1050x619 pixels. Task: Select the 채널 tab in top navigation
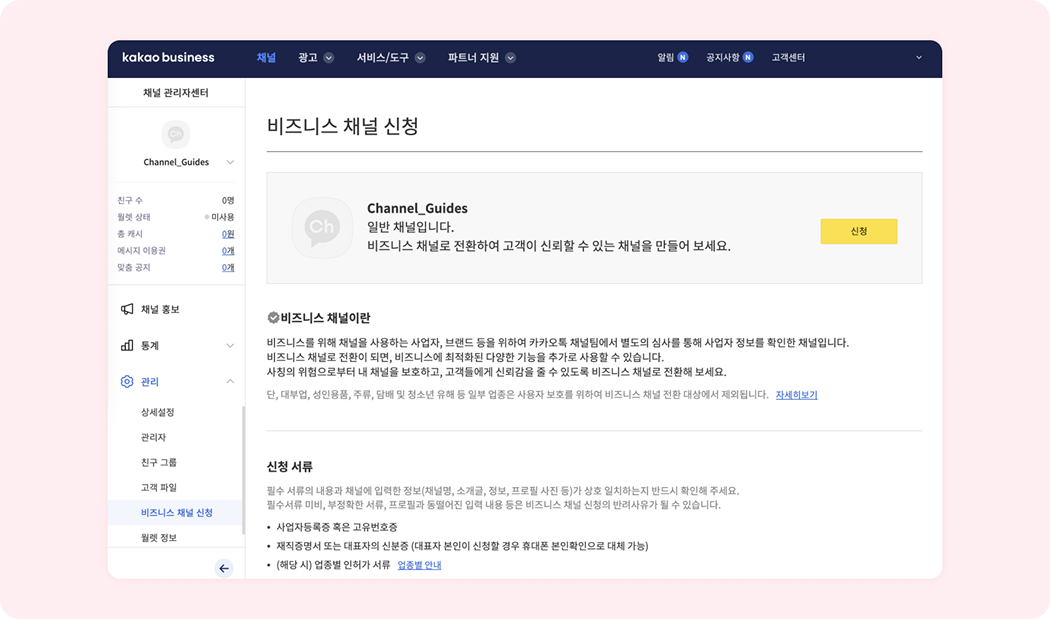click(x=266, y=58)
